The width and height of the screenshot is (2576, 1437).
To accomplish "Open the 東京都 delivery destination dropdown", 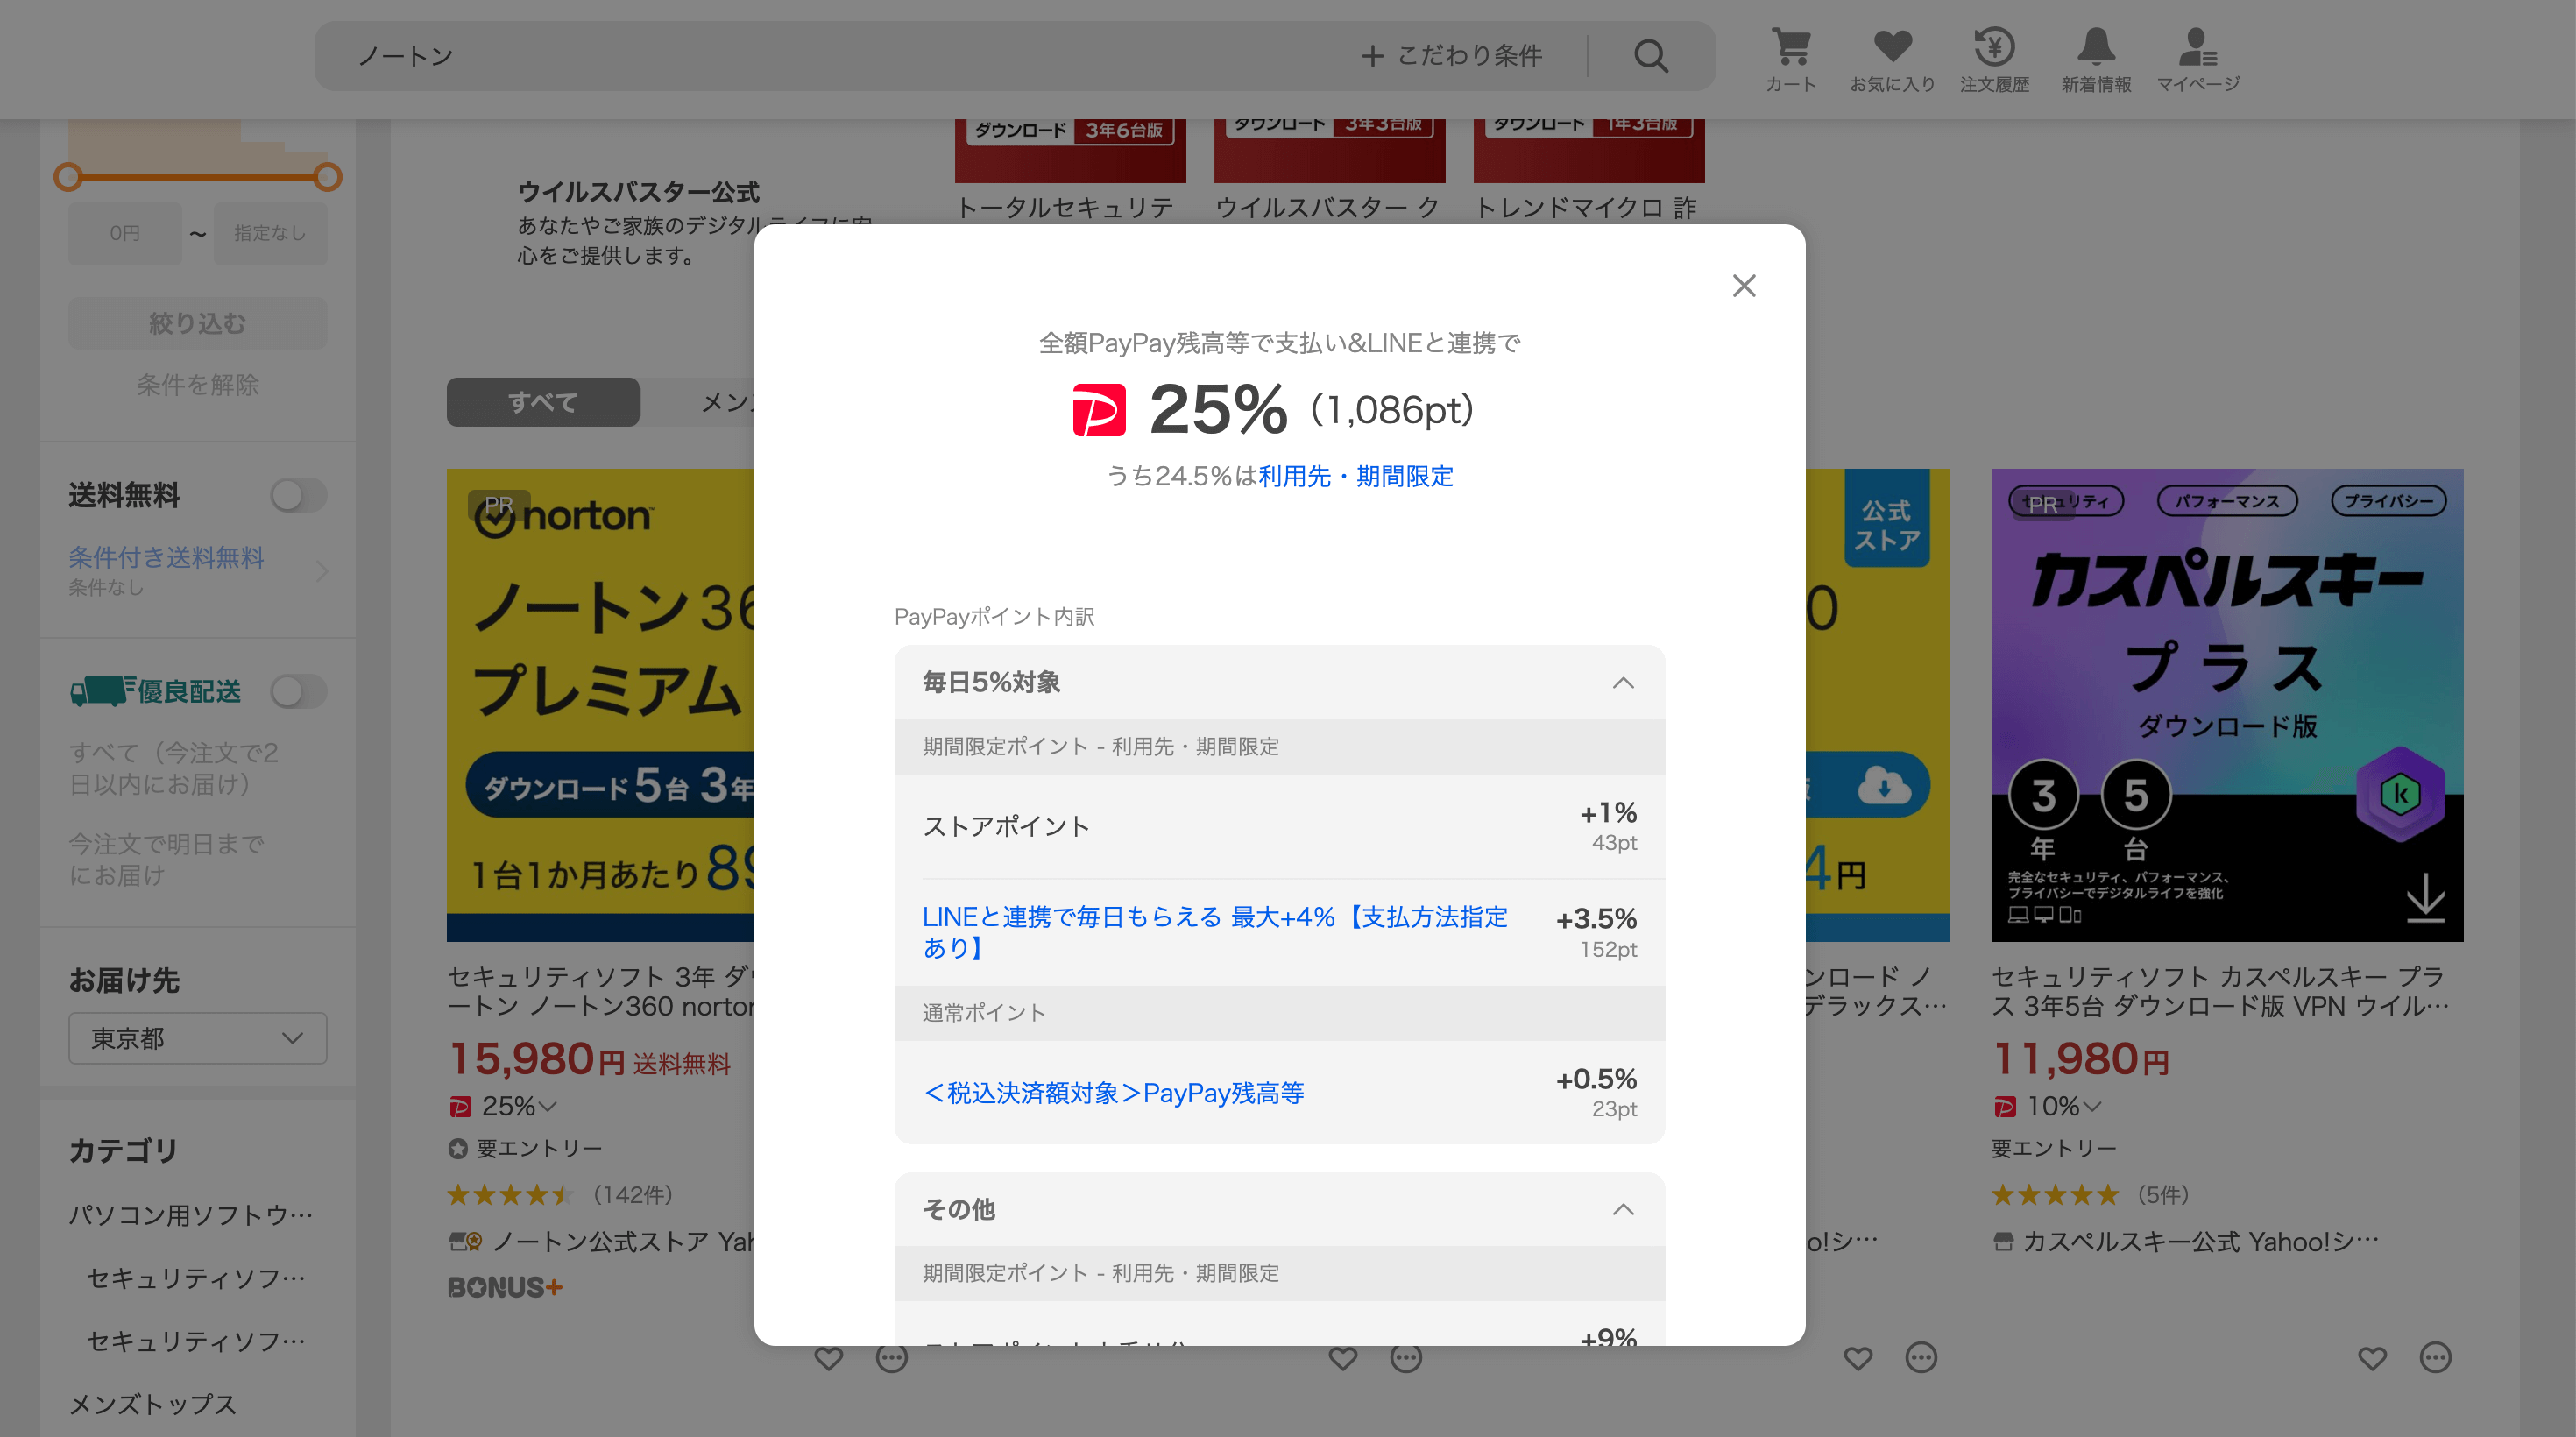I will (198, 1038).
